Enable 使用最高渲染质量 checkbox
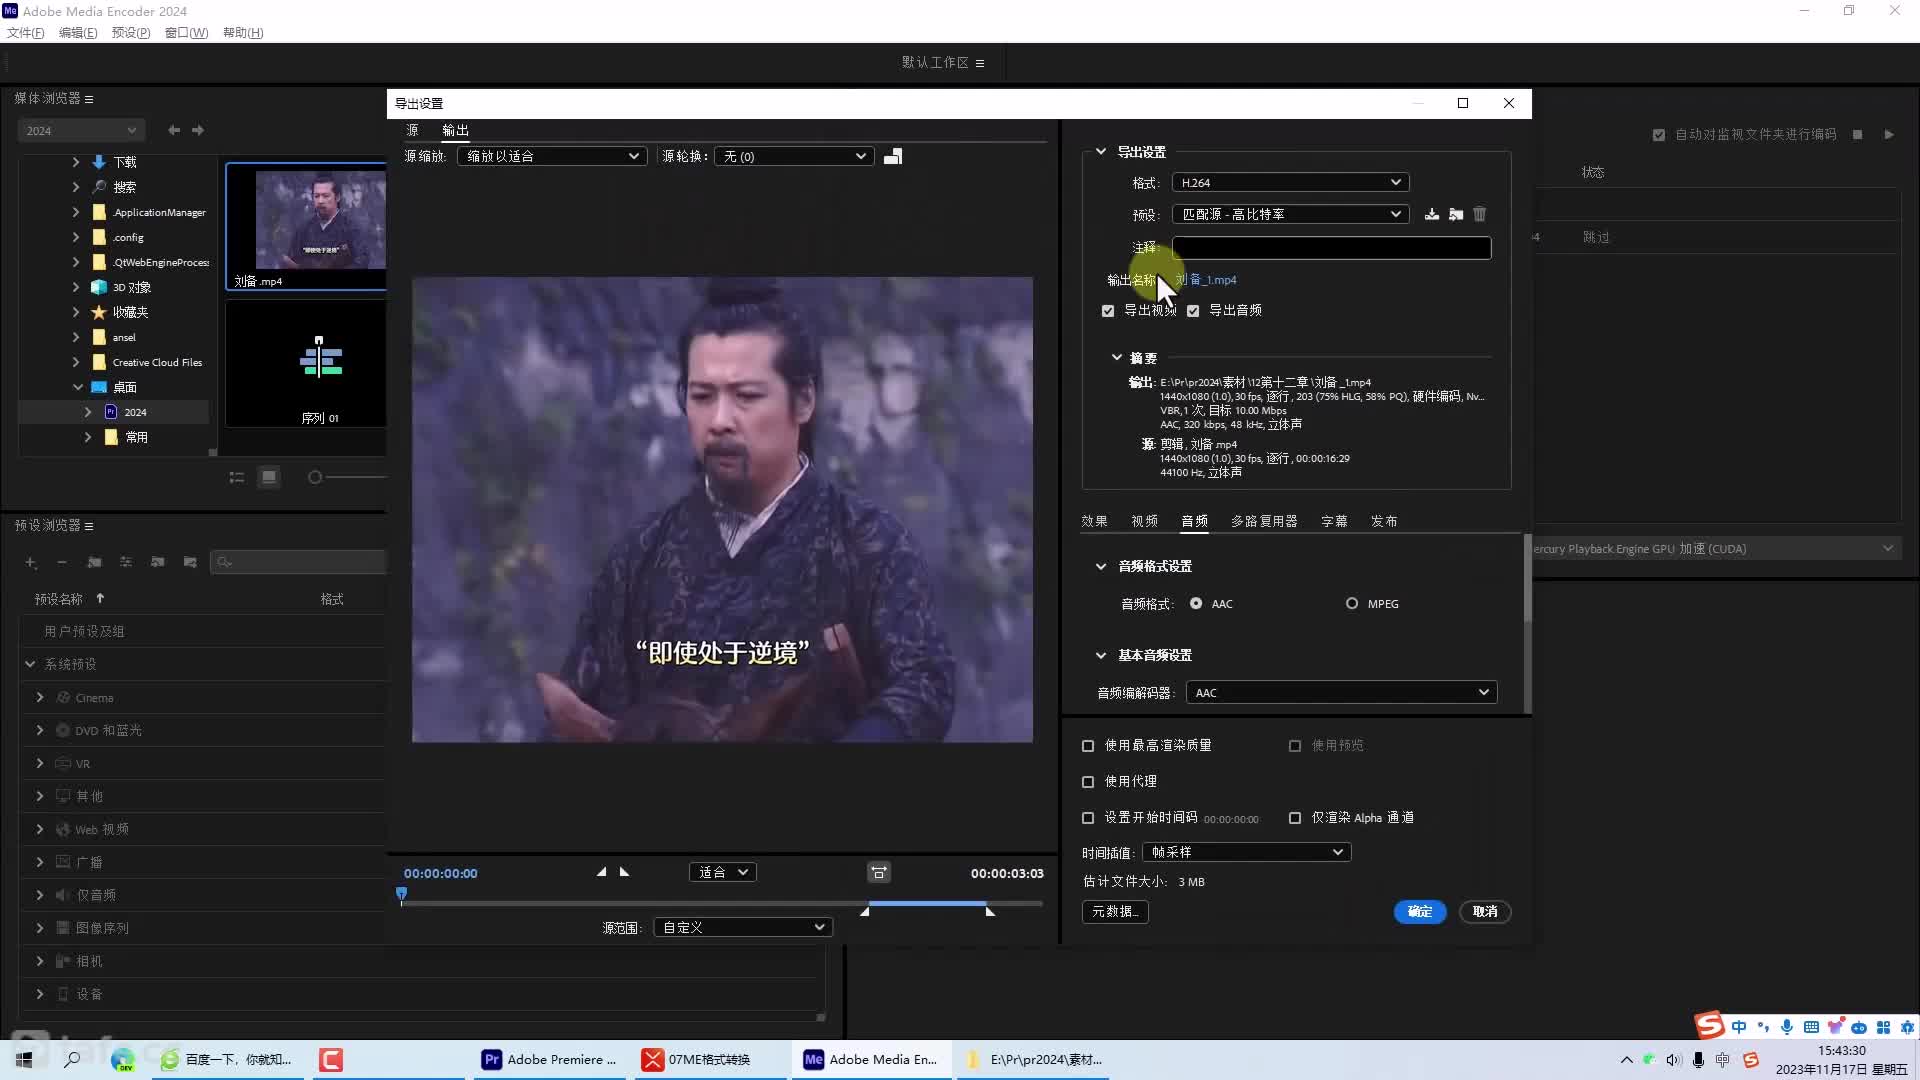The height and width of the screenshot is (1080, 1920). (x=1088, y=746)
